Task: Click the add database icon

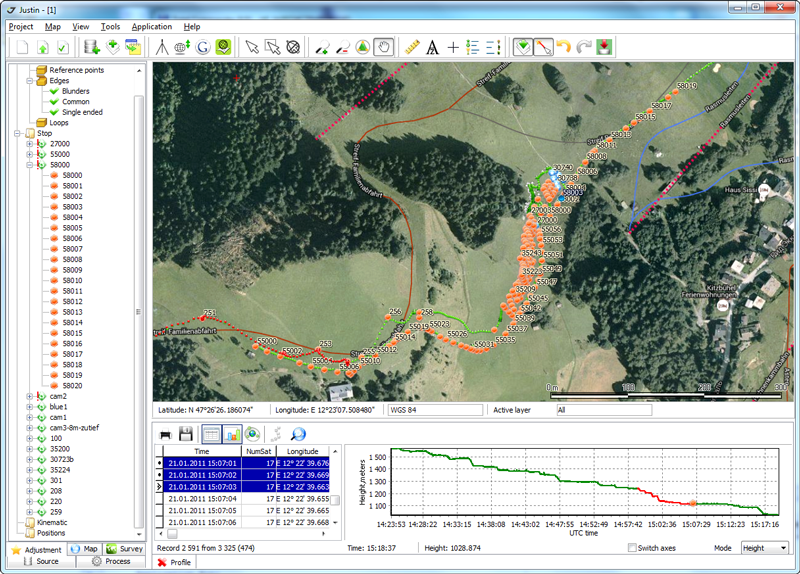Action: (92, 47)
